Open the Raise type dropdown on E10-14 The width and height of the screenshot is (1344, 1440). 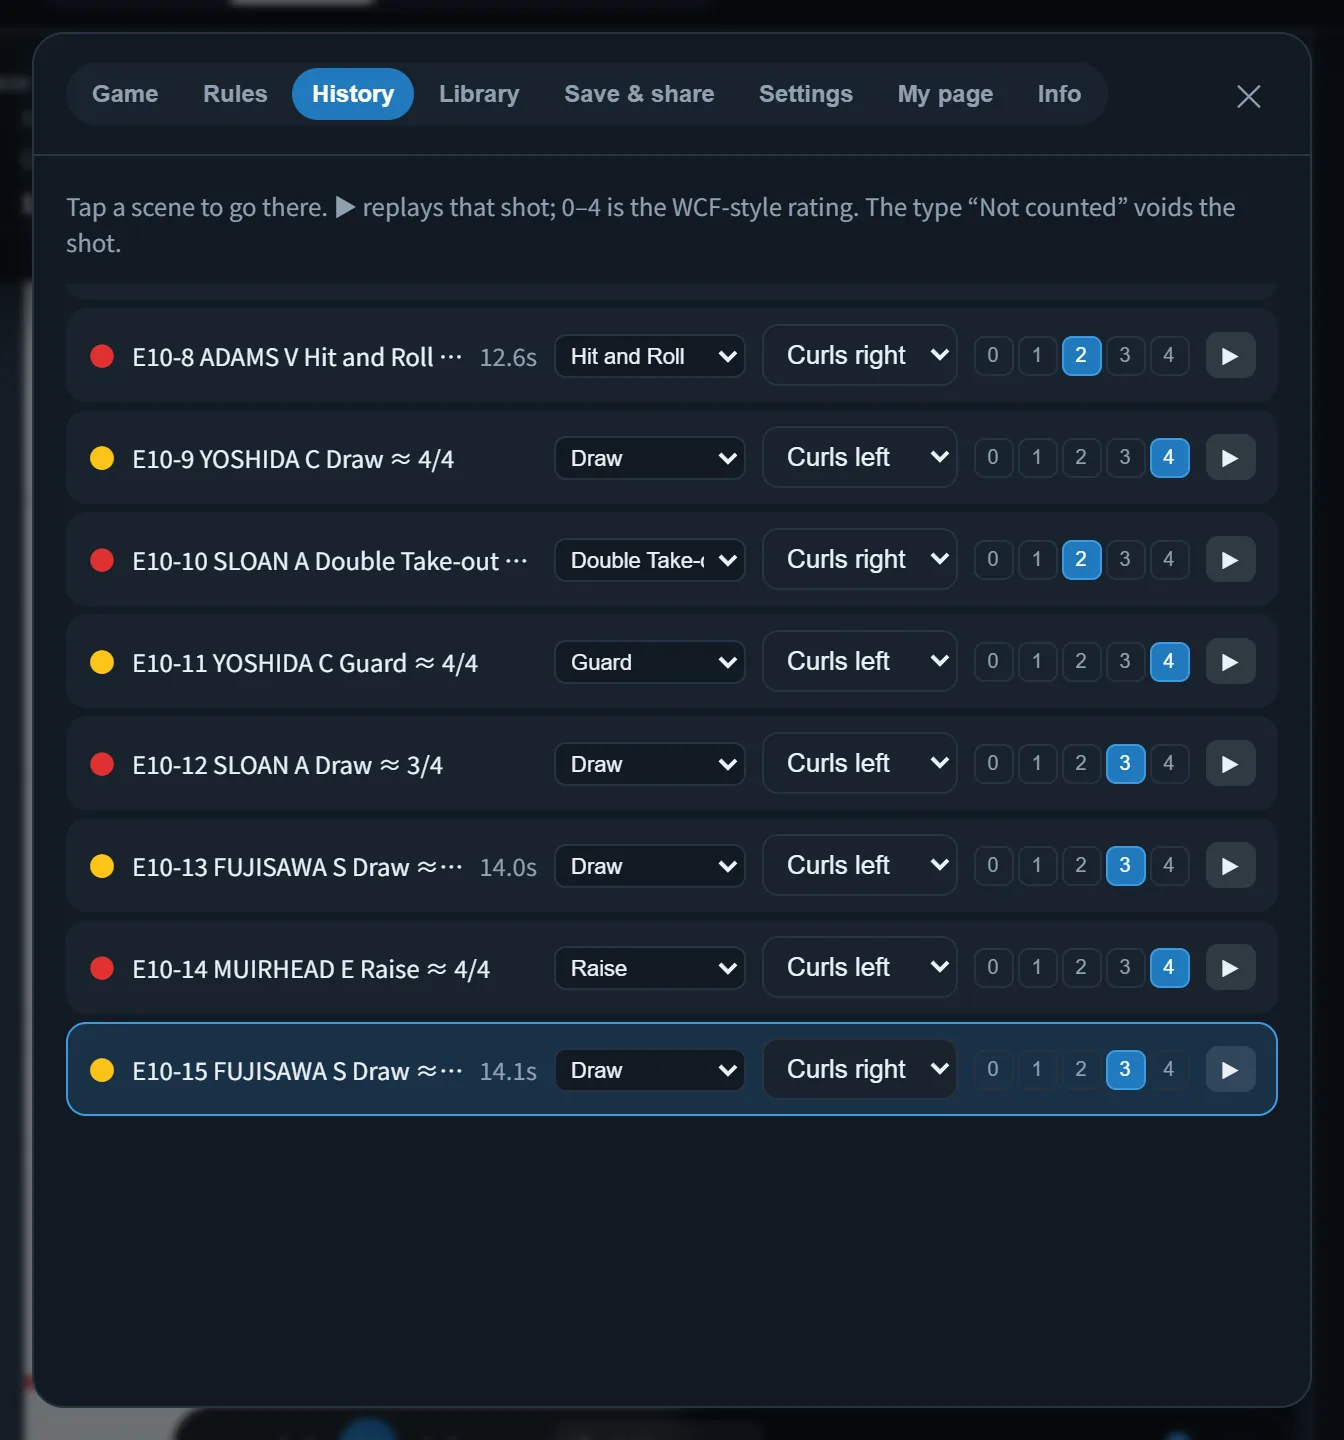[x=650, y=968]
